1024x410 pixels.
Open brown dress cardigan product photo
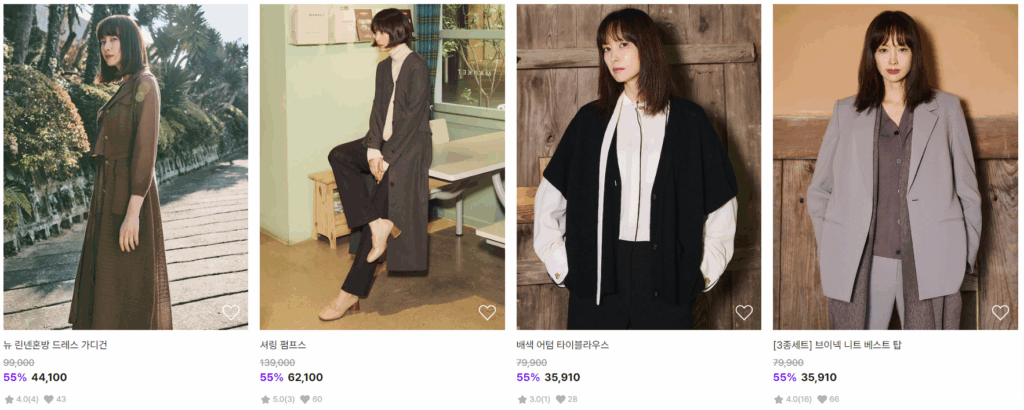pyautogui.click(x=125, y=166)
